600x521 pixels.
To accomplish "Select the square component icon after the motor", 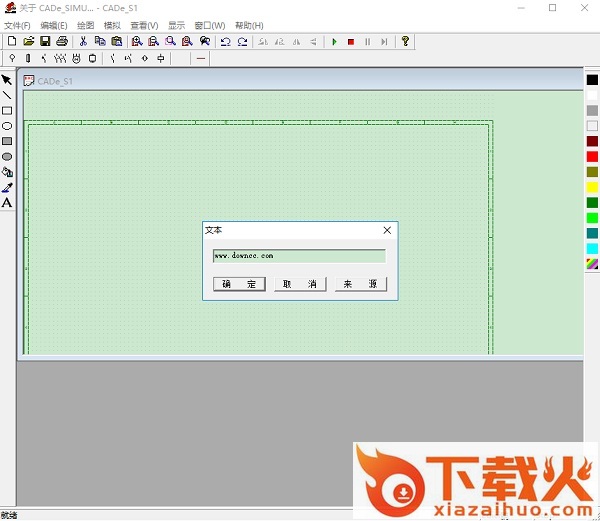I will (93, 58).
